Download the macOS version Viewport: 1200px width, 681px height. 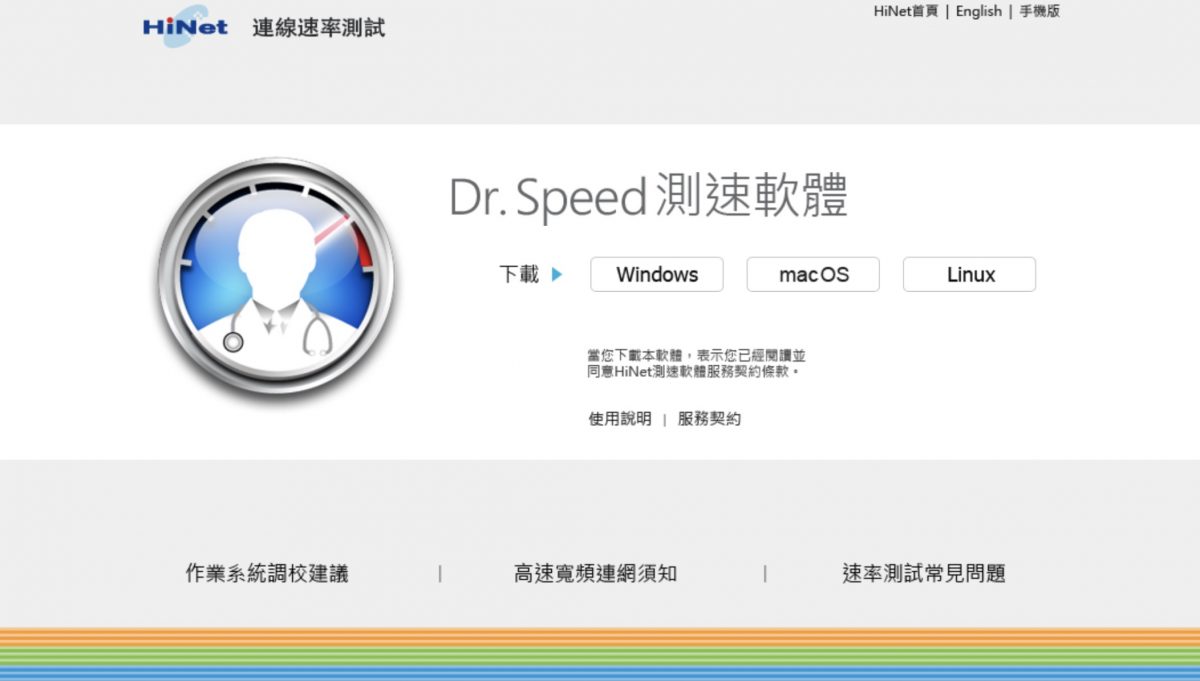pyautogui.click(x=813, y=274)
